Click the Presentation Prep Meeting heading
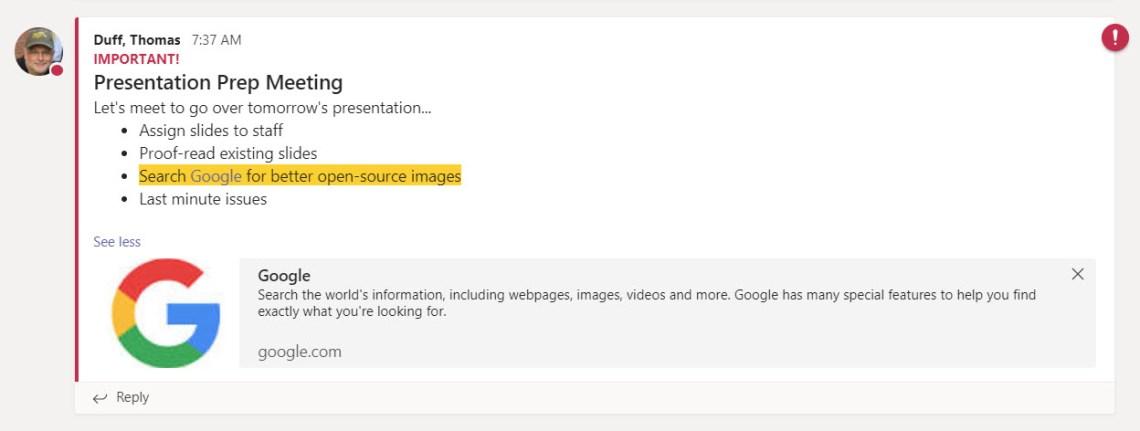The width and height of the screenshot is (1140, 431). point(218,82)
